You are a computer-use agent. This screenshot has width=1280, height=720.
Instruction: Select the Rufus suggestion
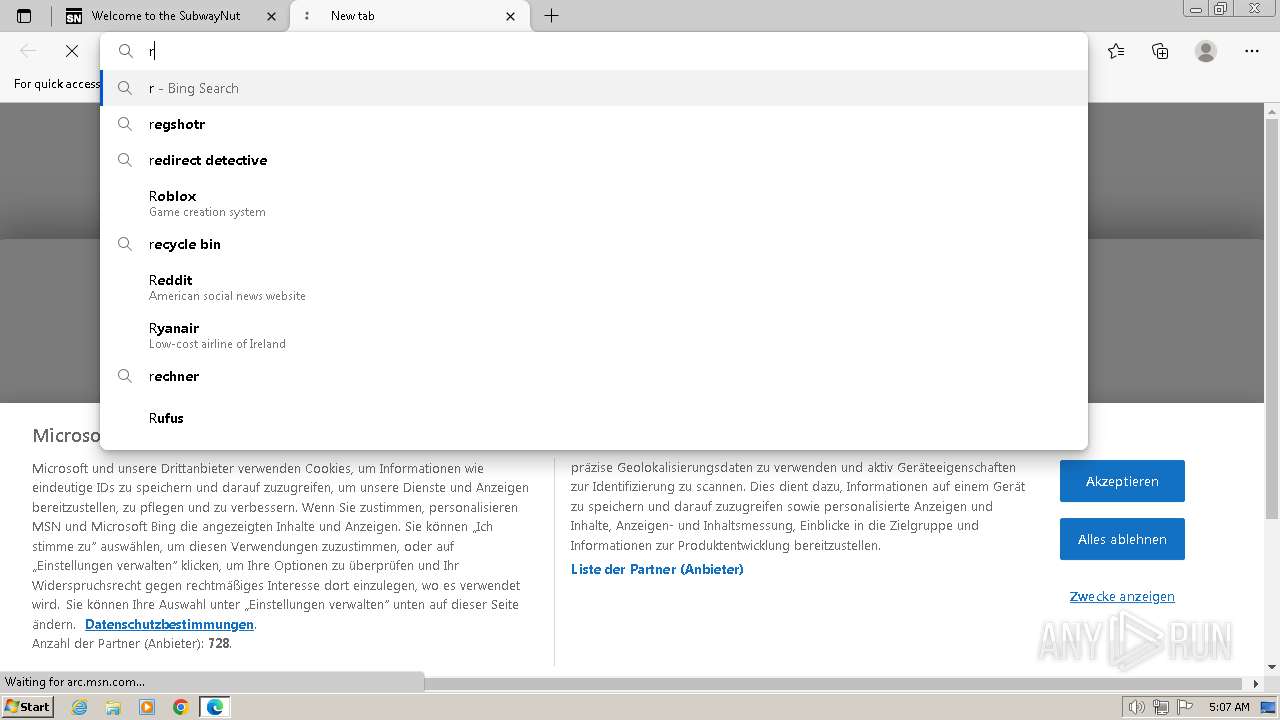coord(594,418)
